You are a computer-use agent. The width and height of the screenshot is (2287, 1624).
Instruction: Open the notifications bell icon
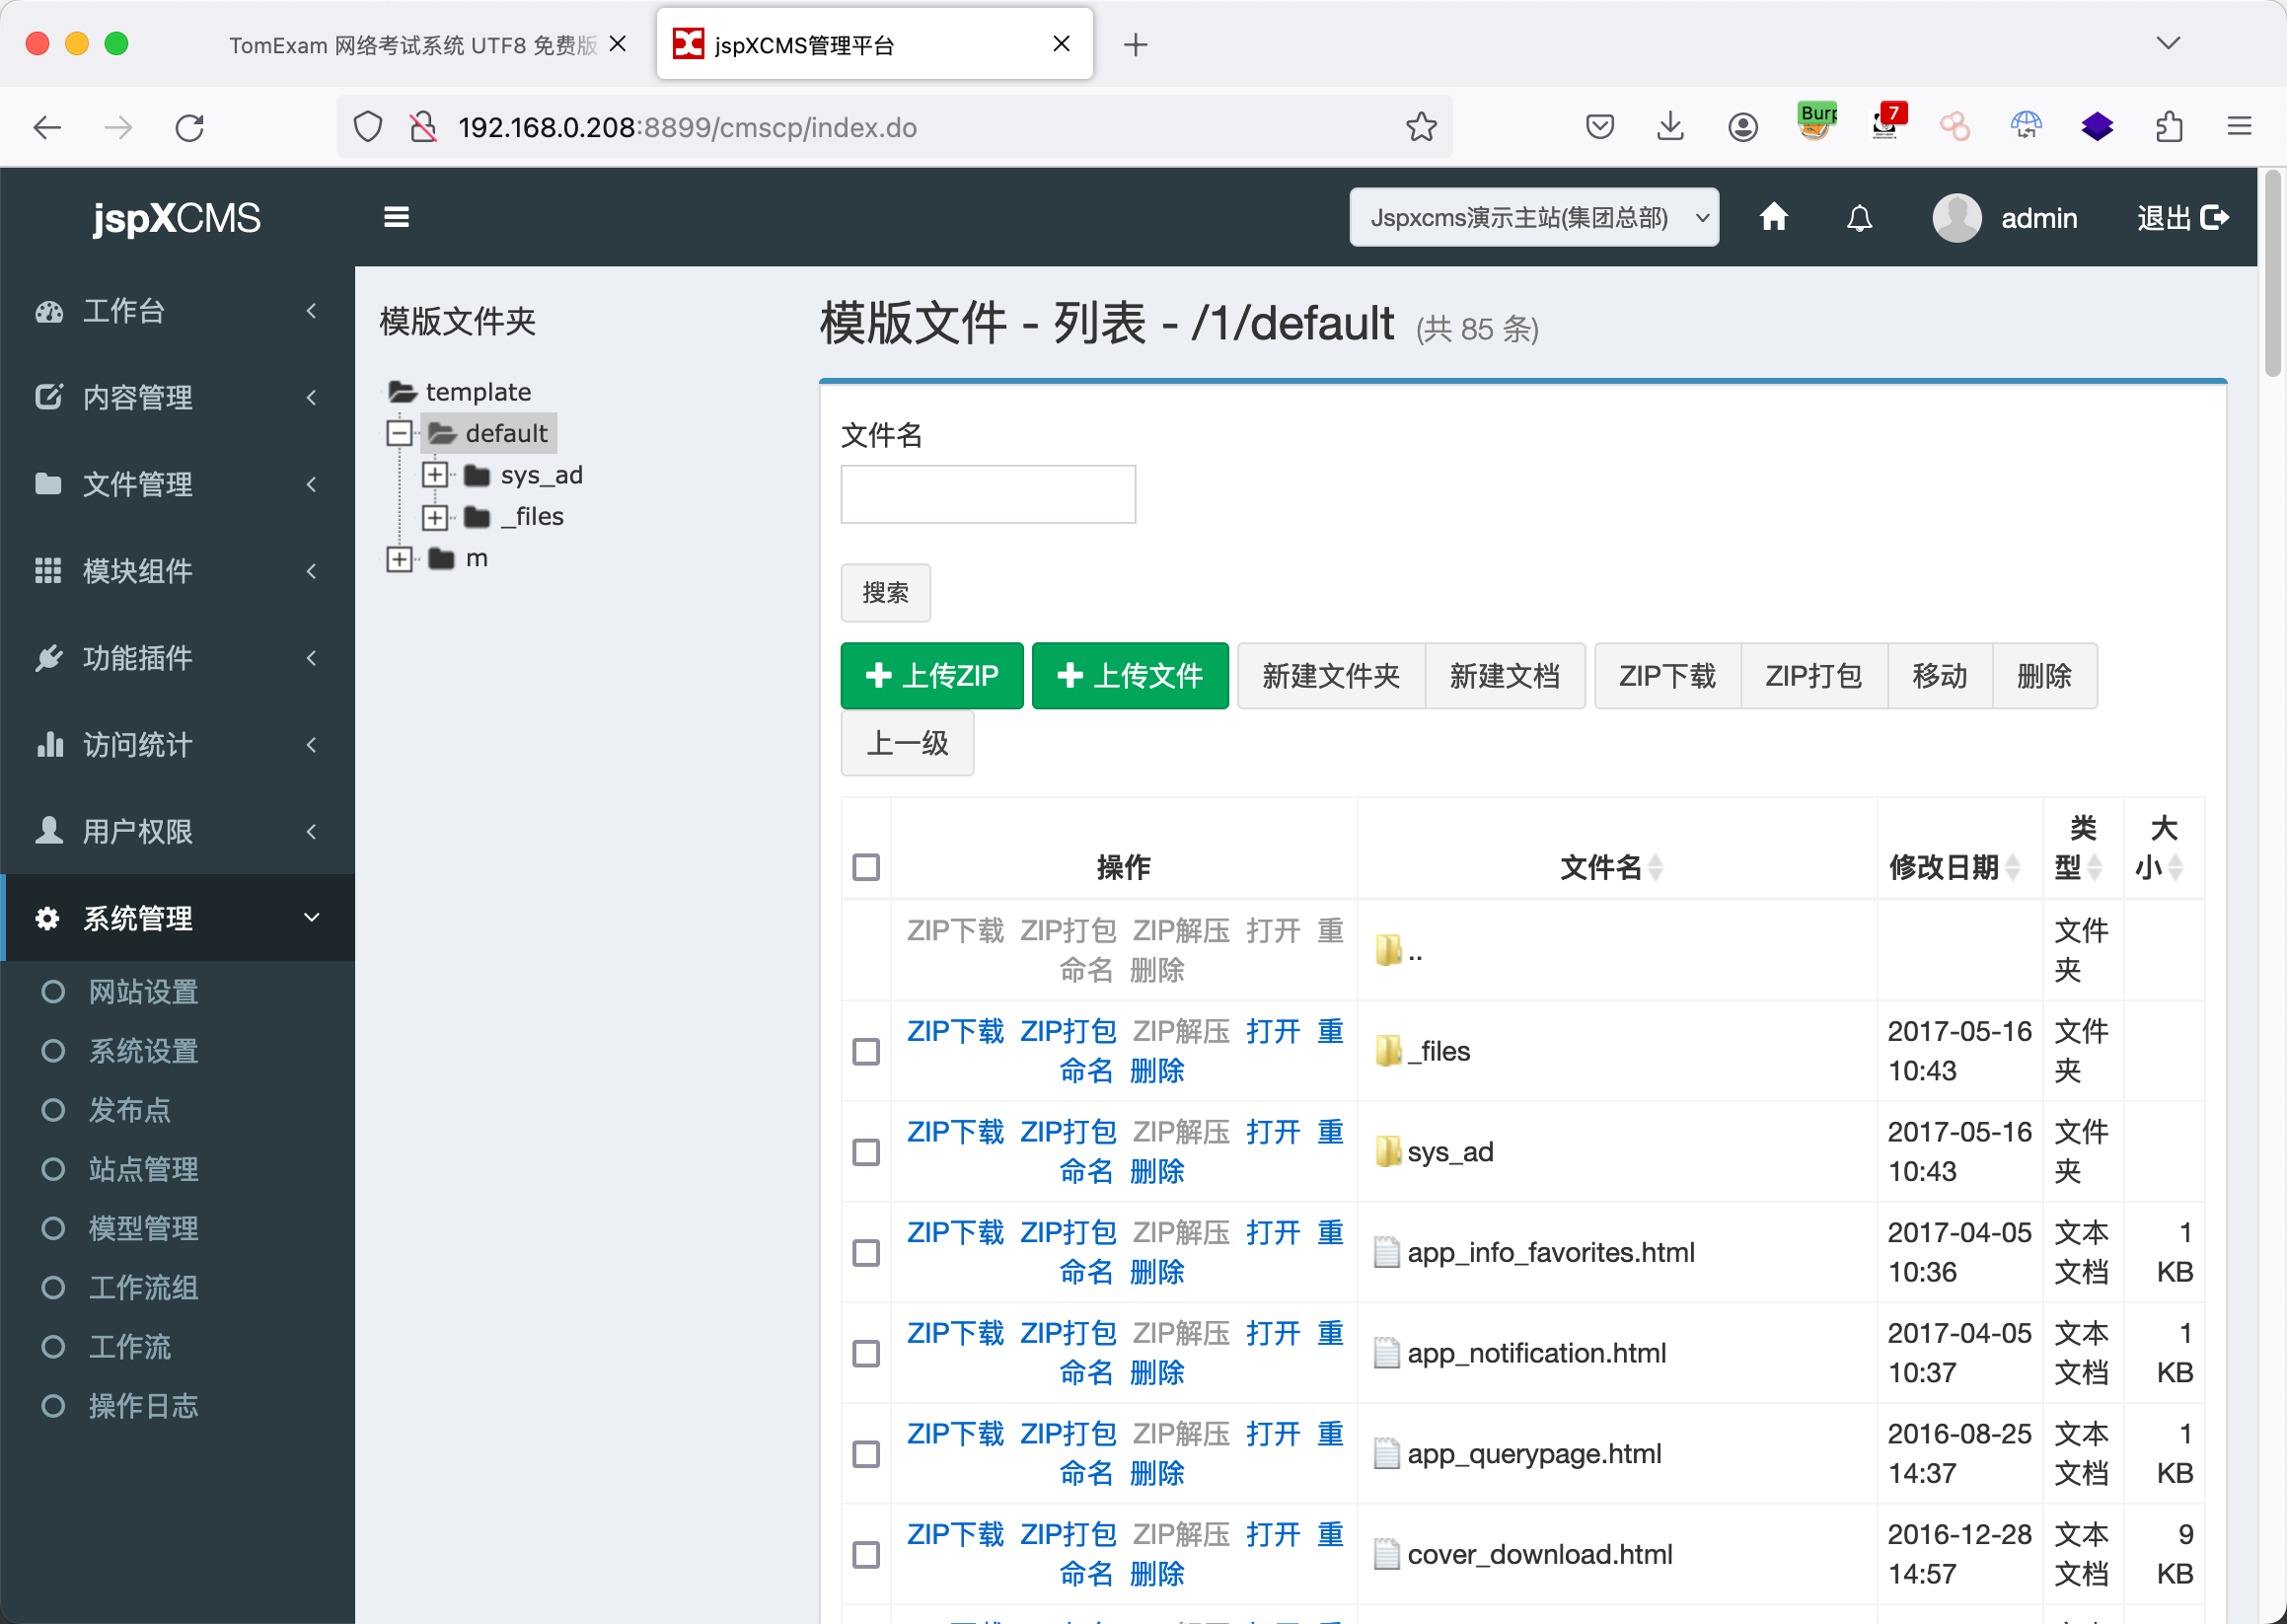[1859, 217]
